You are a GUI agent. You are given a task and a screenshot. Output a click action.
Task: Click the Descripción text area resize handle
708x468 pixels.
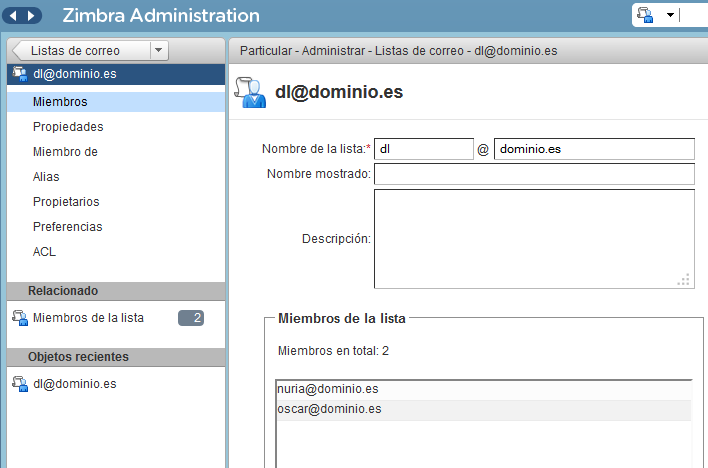coord(684,280)
